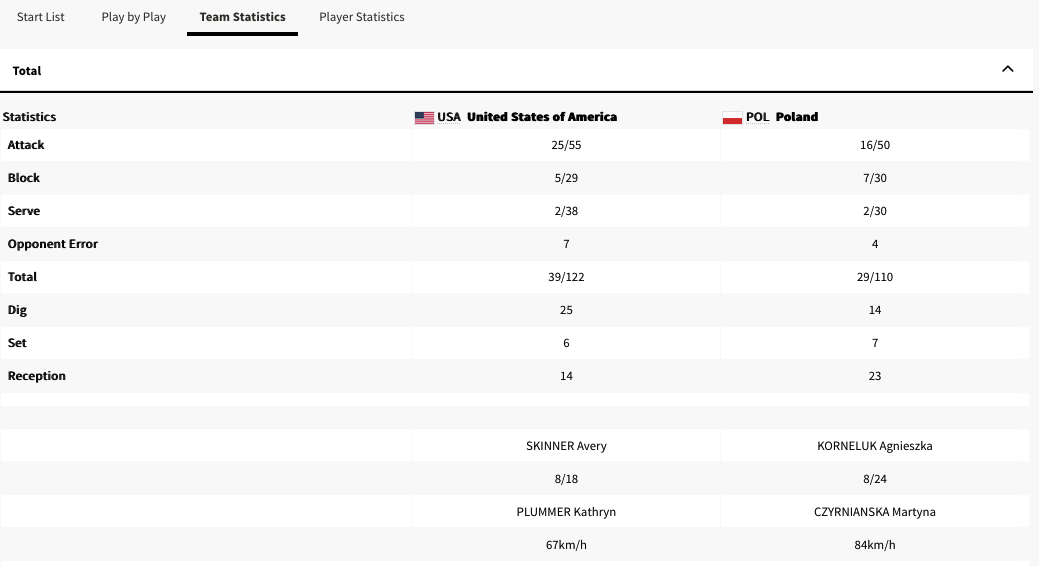The width and height of the screenshot is (1039, 566).
Task: Click the USA attack value 25/55
Action: click(566, 145)
